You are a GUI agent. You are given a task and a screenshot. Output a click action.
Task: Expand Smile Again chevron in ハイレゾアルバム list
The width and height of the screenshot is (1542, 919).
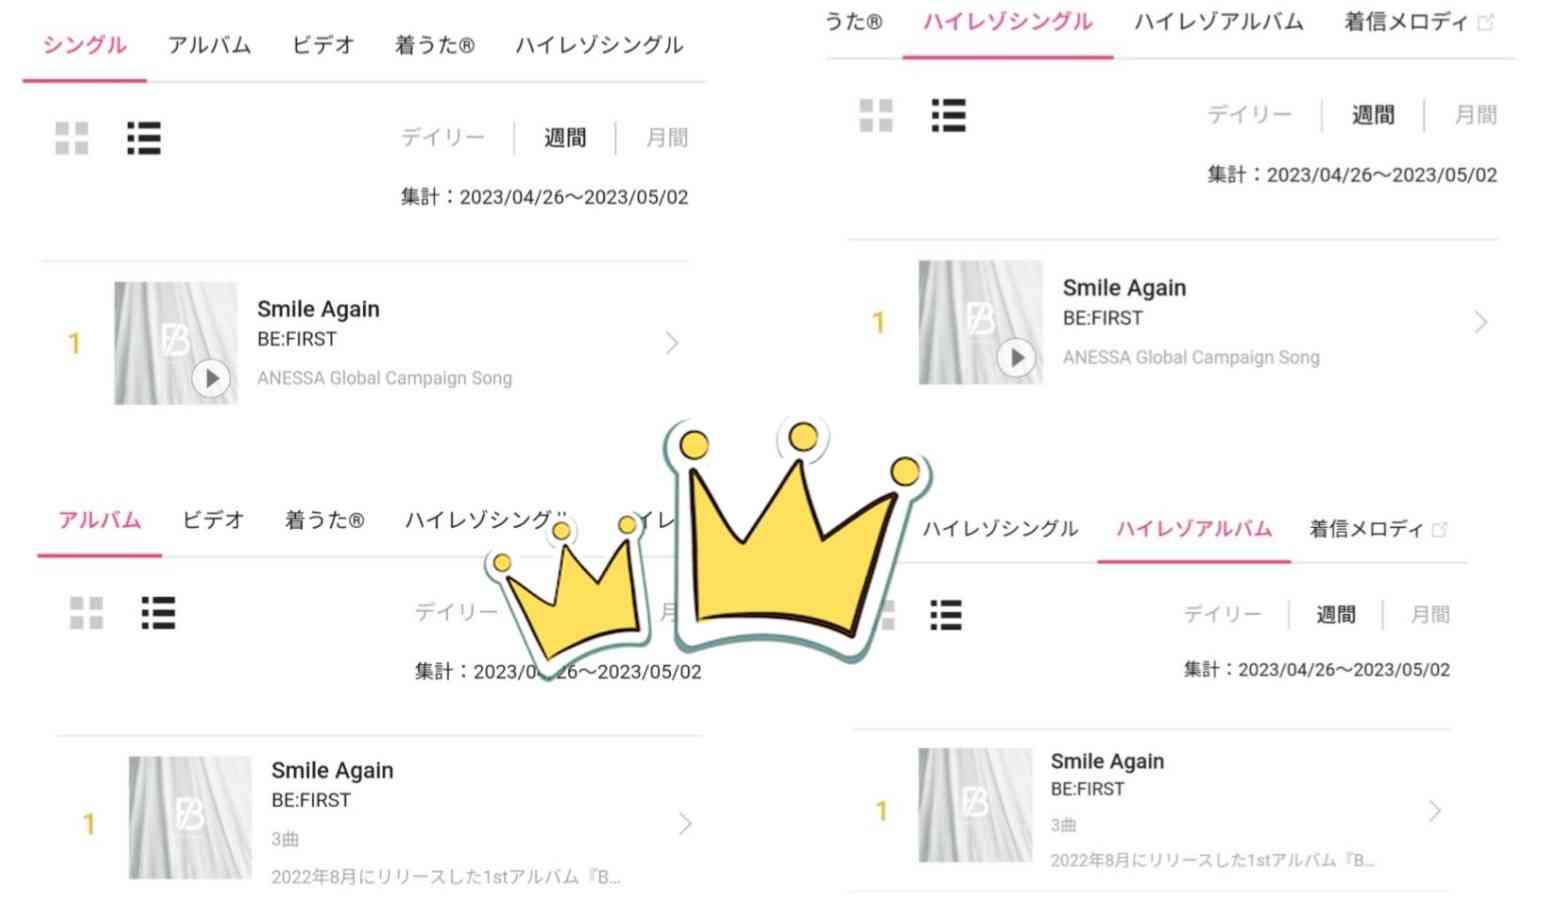(x=1435, y=810)
